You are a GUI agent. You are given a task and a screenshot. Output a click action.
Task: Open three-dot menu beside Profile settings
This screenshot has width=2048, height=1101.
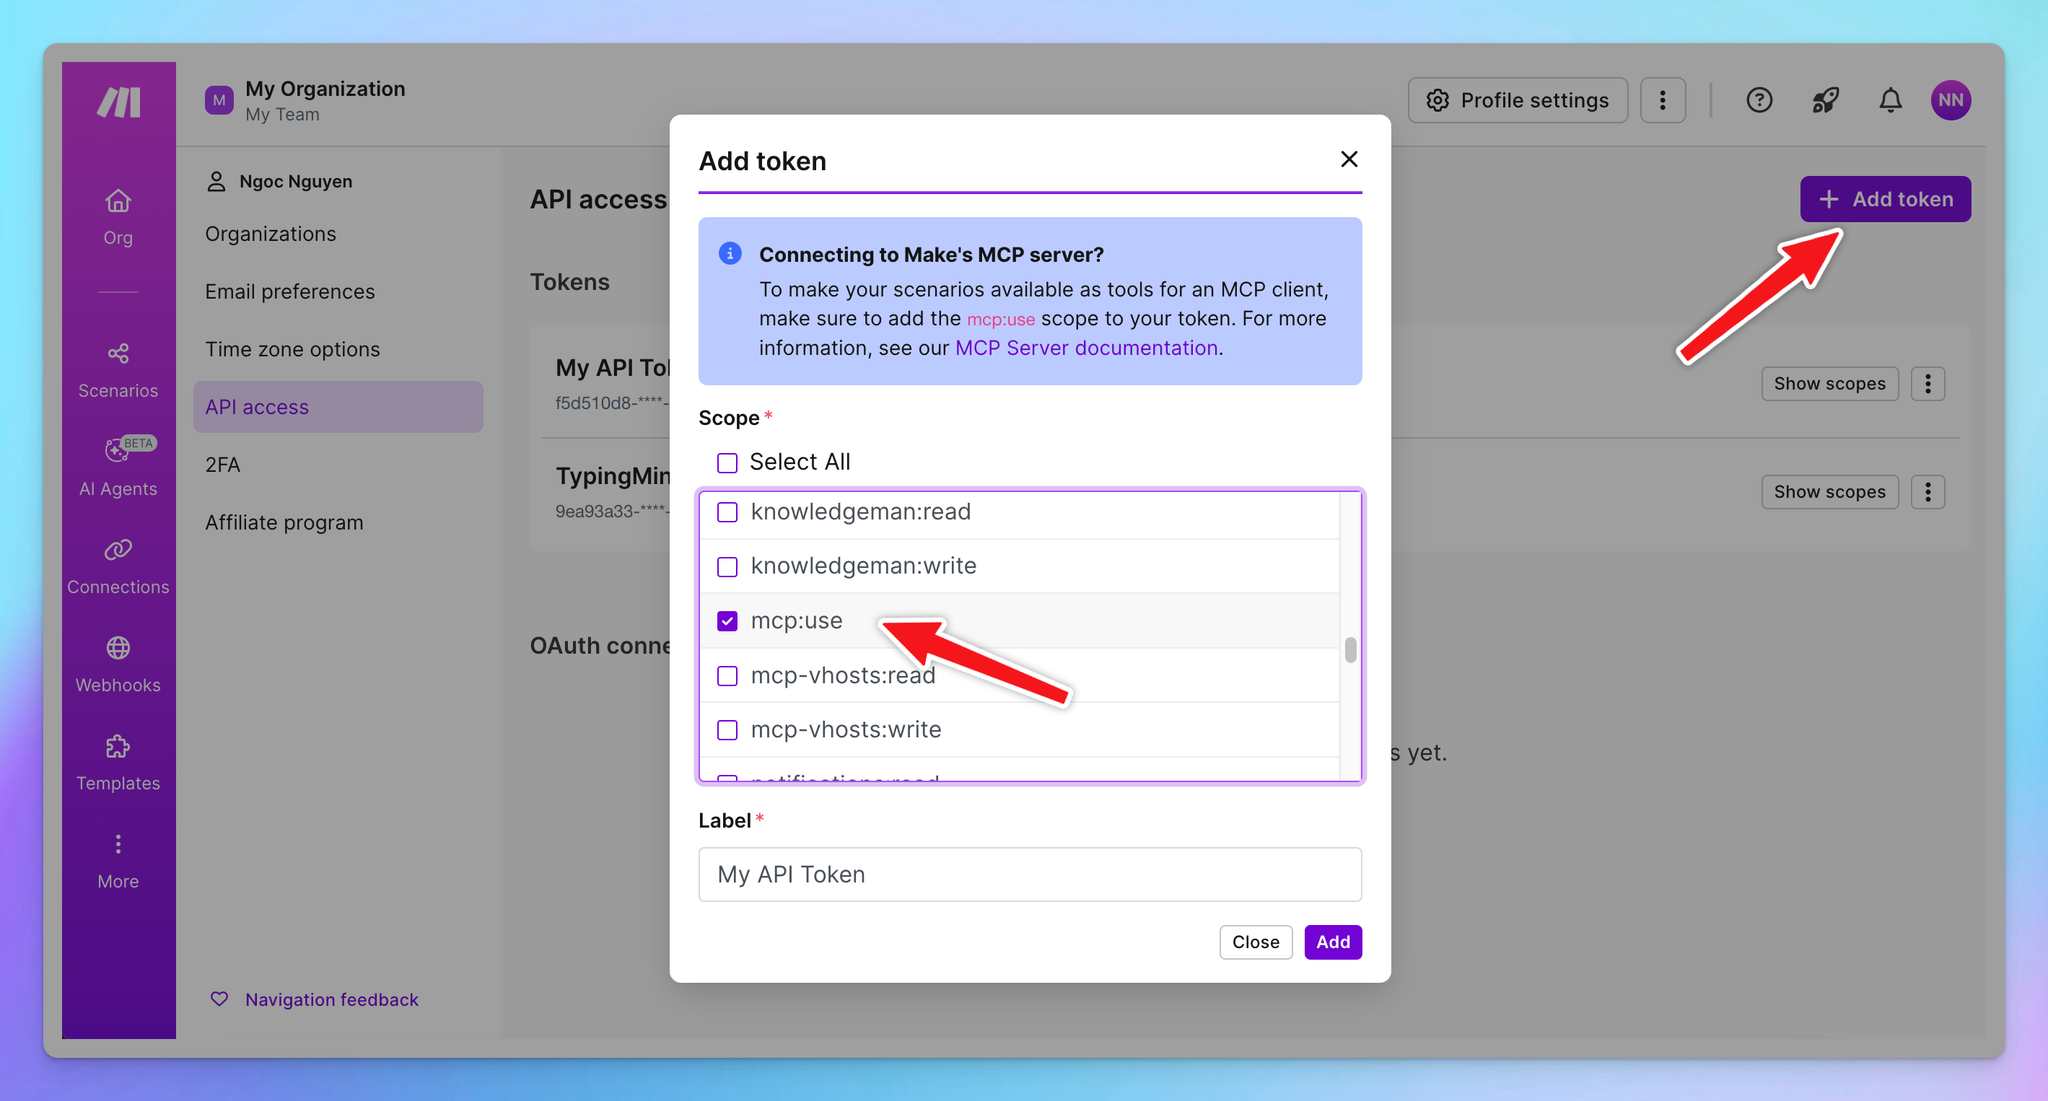point(1663,100)
